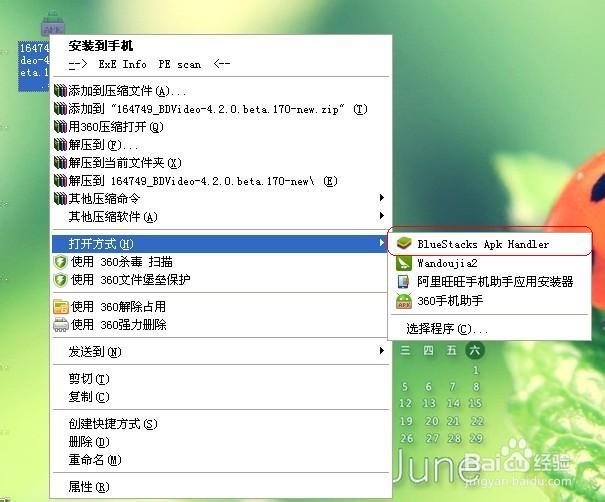
Task: Open with 阿里旺旺手机助手应用安装器
Action: click(x=489, y=282)
